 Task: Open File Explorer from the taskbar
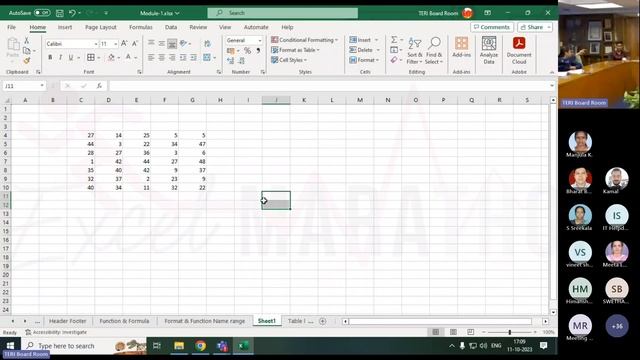179,346
